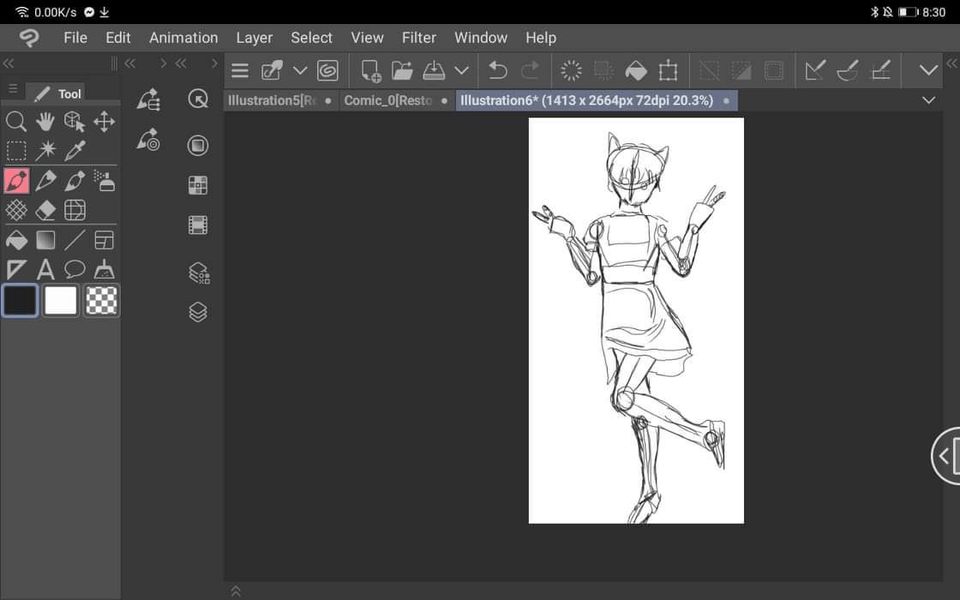This screenshot has width=960, height=600.
Task: Open the canvas tab list chevron
Action: click(x=929, y=100)
